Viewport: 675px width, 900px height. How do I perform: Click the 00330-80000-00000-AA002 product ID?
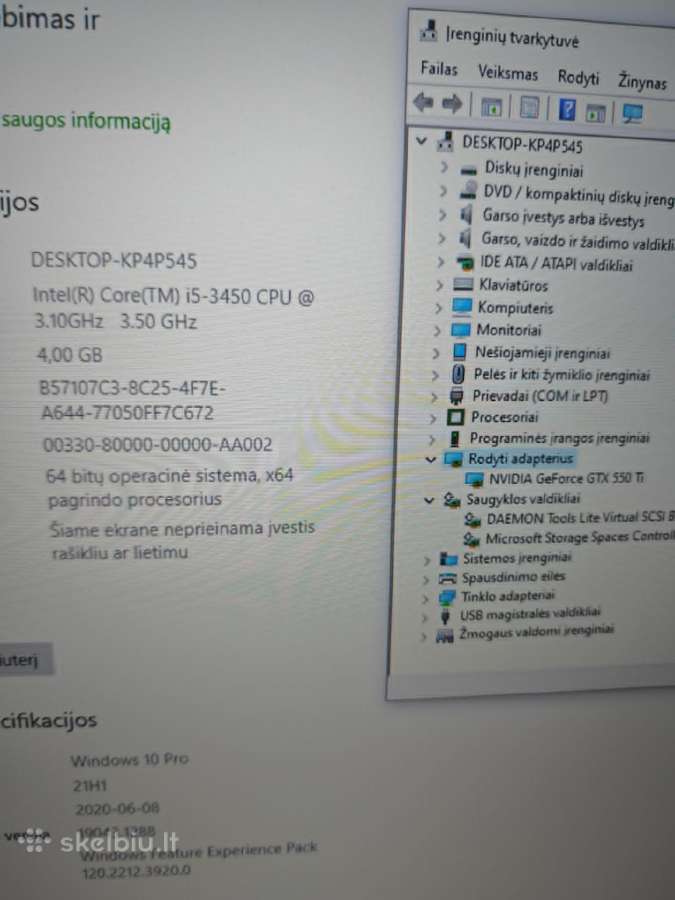coord(158,445)
